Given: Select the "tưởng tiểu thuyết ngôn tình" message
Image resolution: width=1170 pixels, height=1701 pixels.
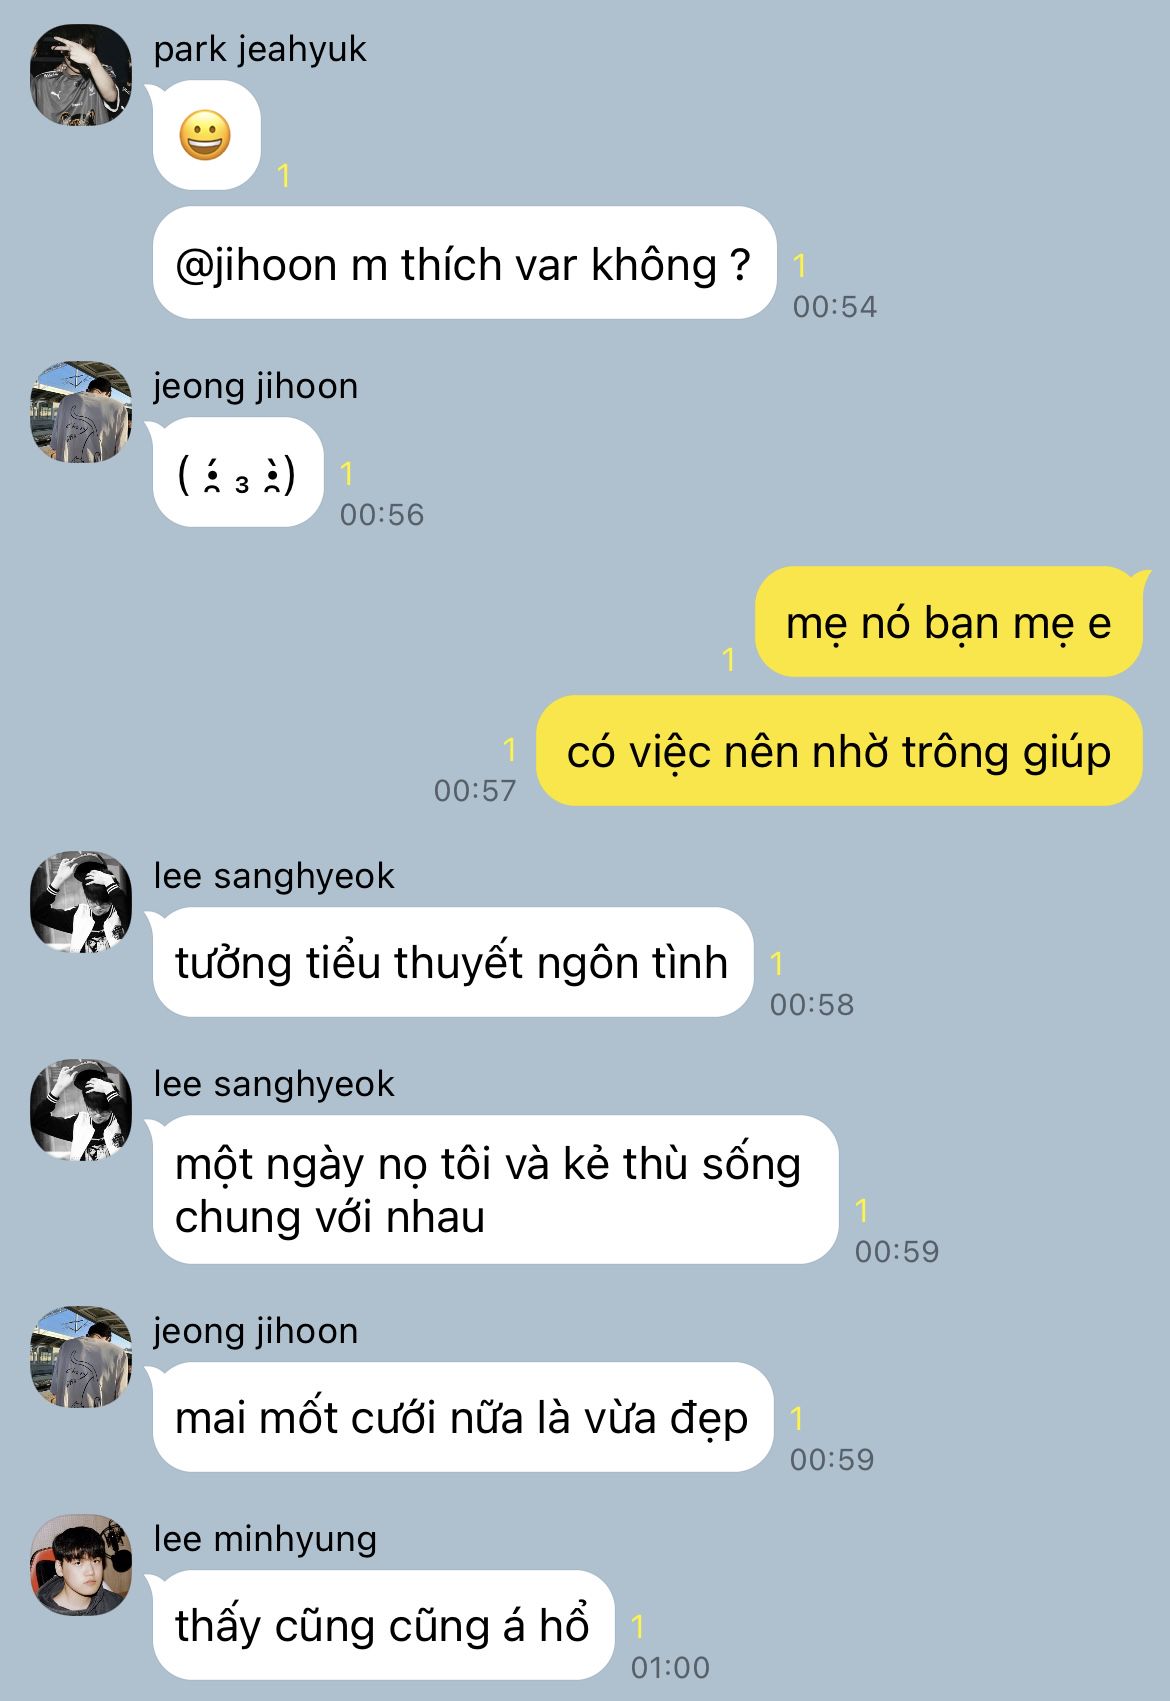Looking at the screenshot, I should pyautogui.click(x=452, y=962).
